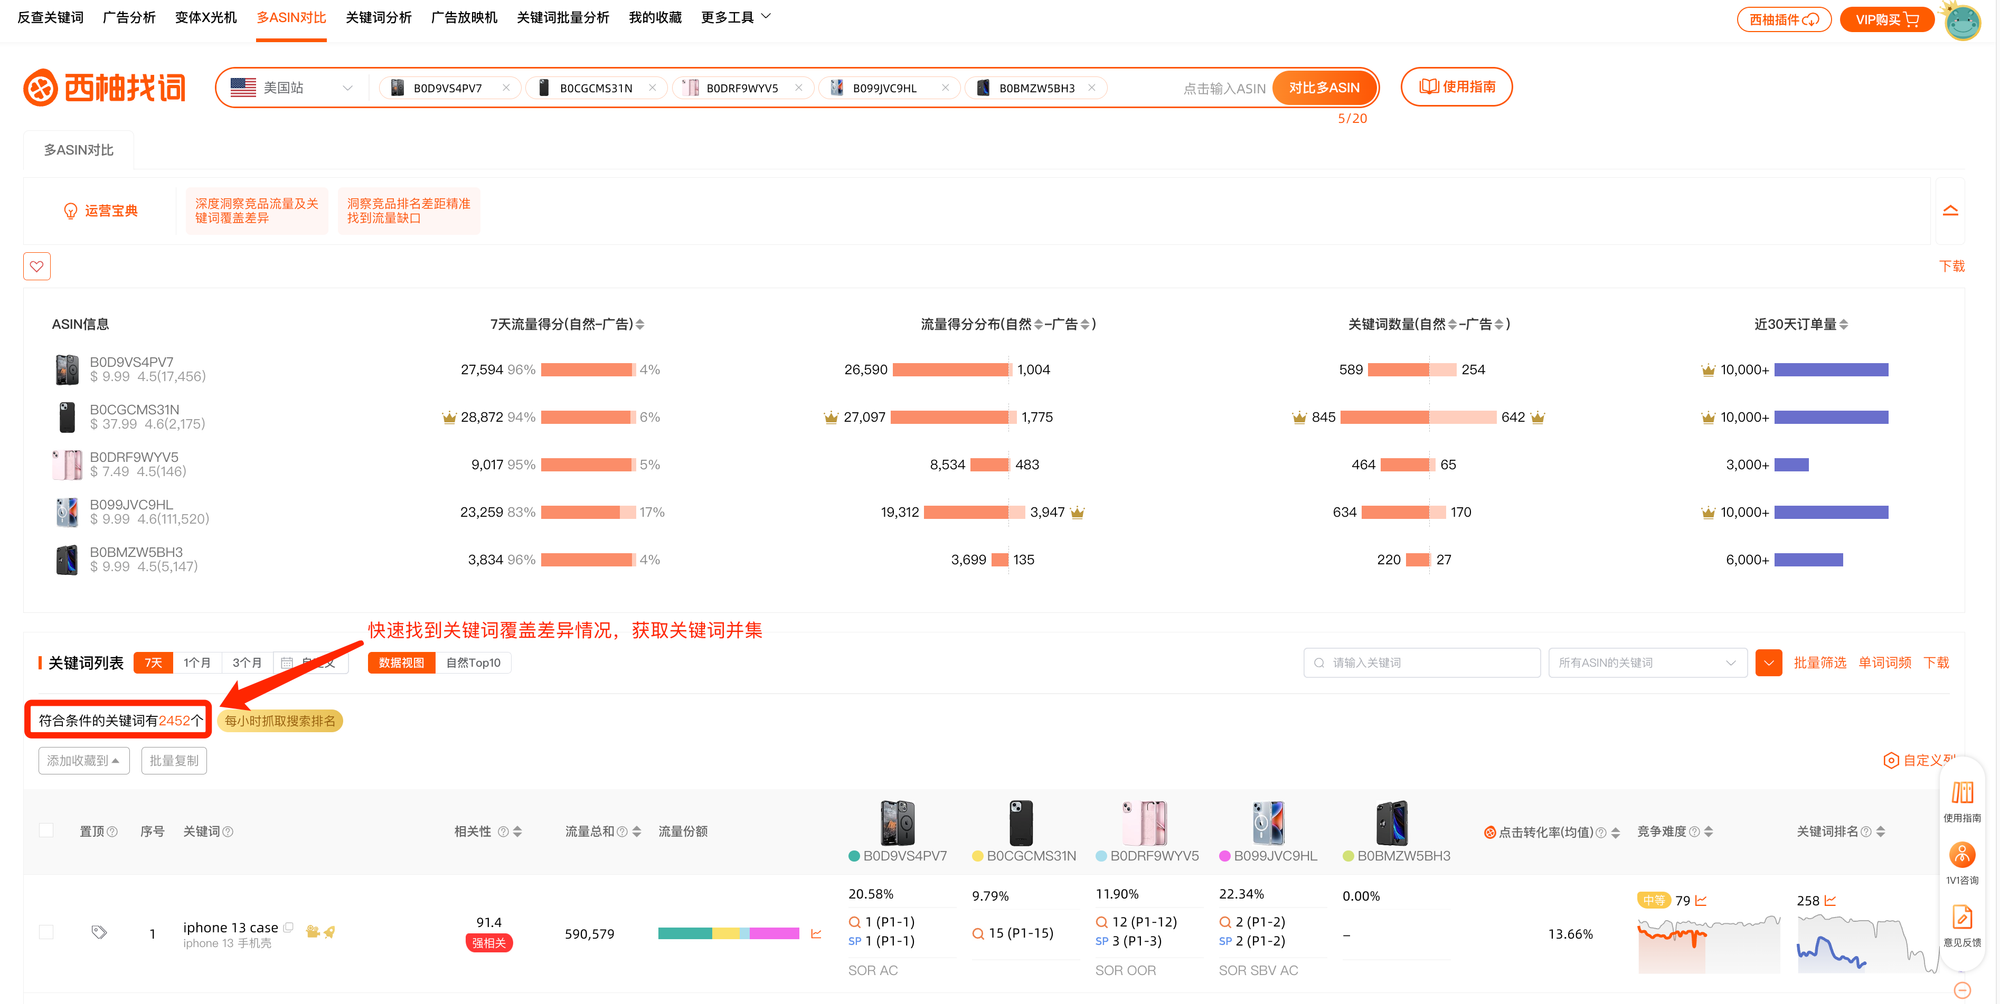
Task: Click B0BMZW5BH3 product image in keyword table header
Action: pos(1391,823)
